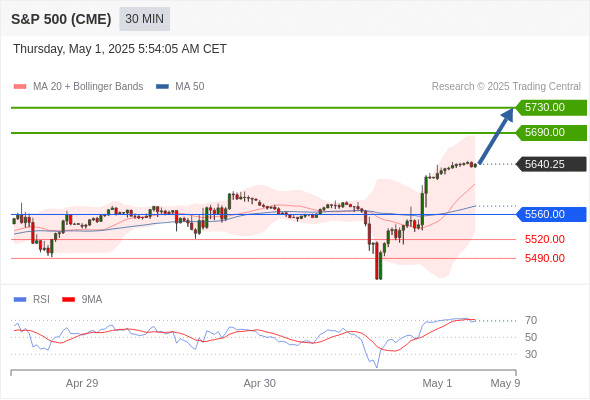Select the S&P 500 (CME) title

click(61, 19)
